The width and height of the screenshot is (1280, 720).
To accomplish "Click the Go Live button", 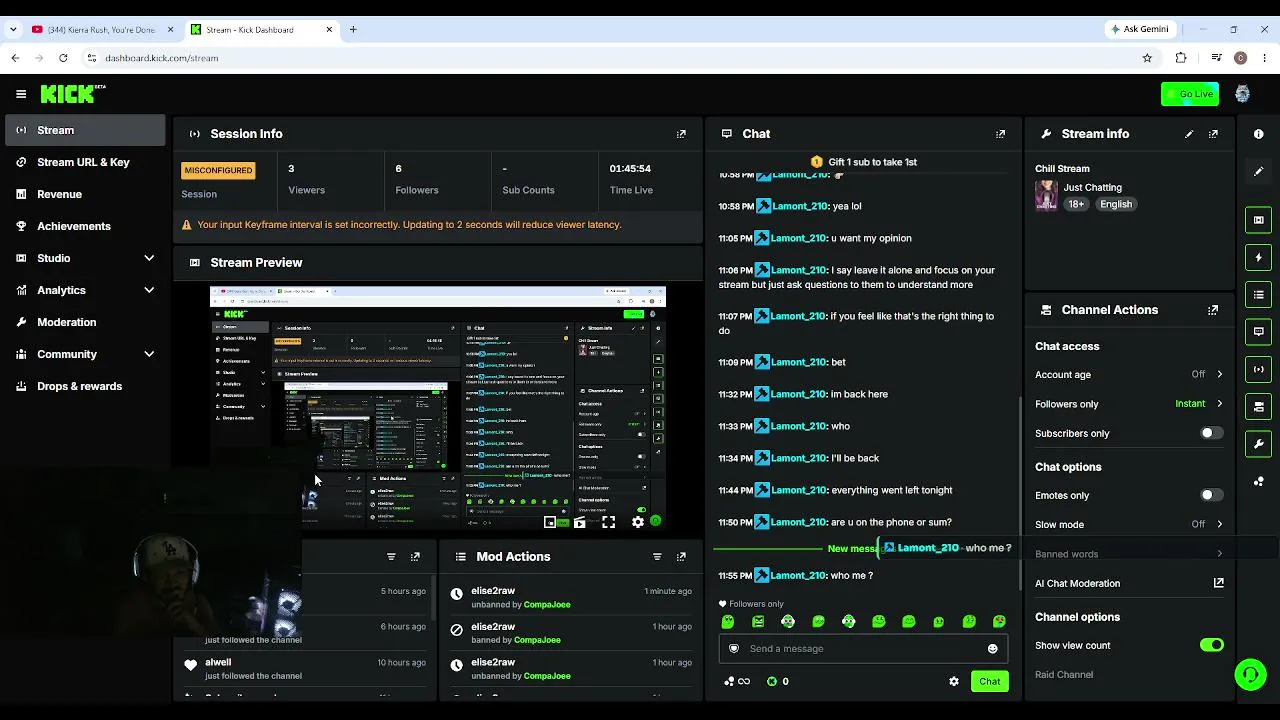I will [1190, 94].
